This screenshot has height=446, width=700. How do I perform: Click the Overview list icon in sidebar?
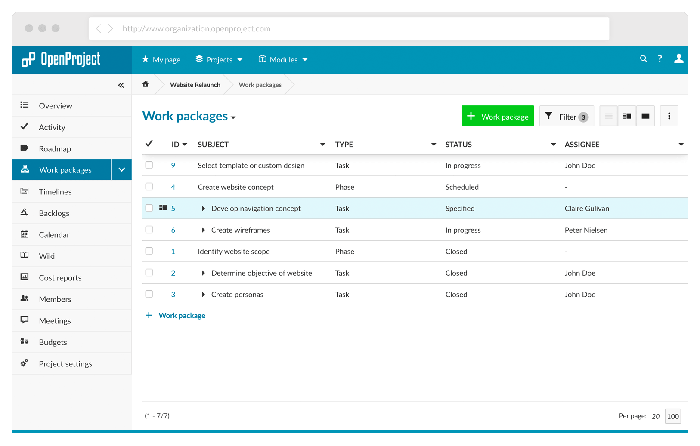click(x=25, y=105)
